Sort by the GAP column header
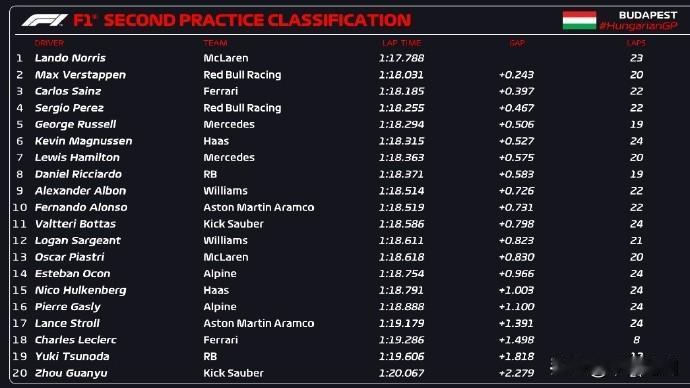 tap(517, 43)
